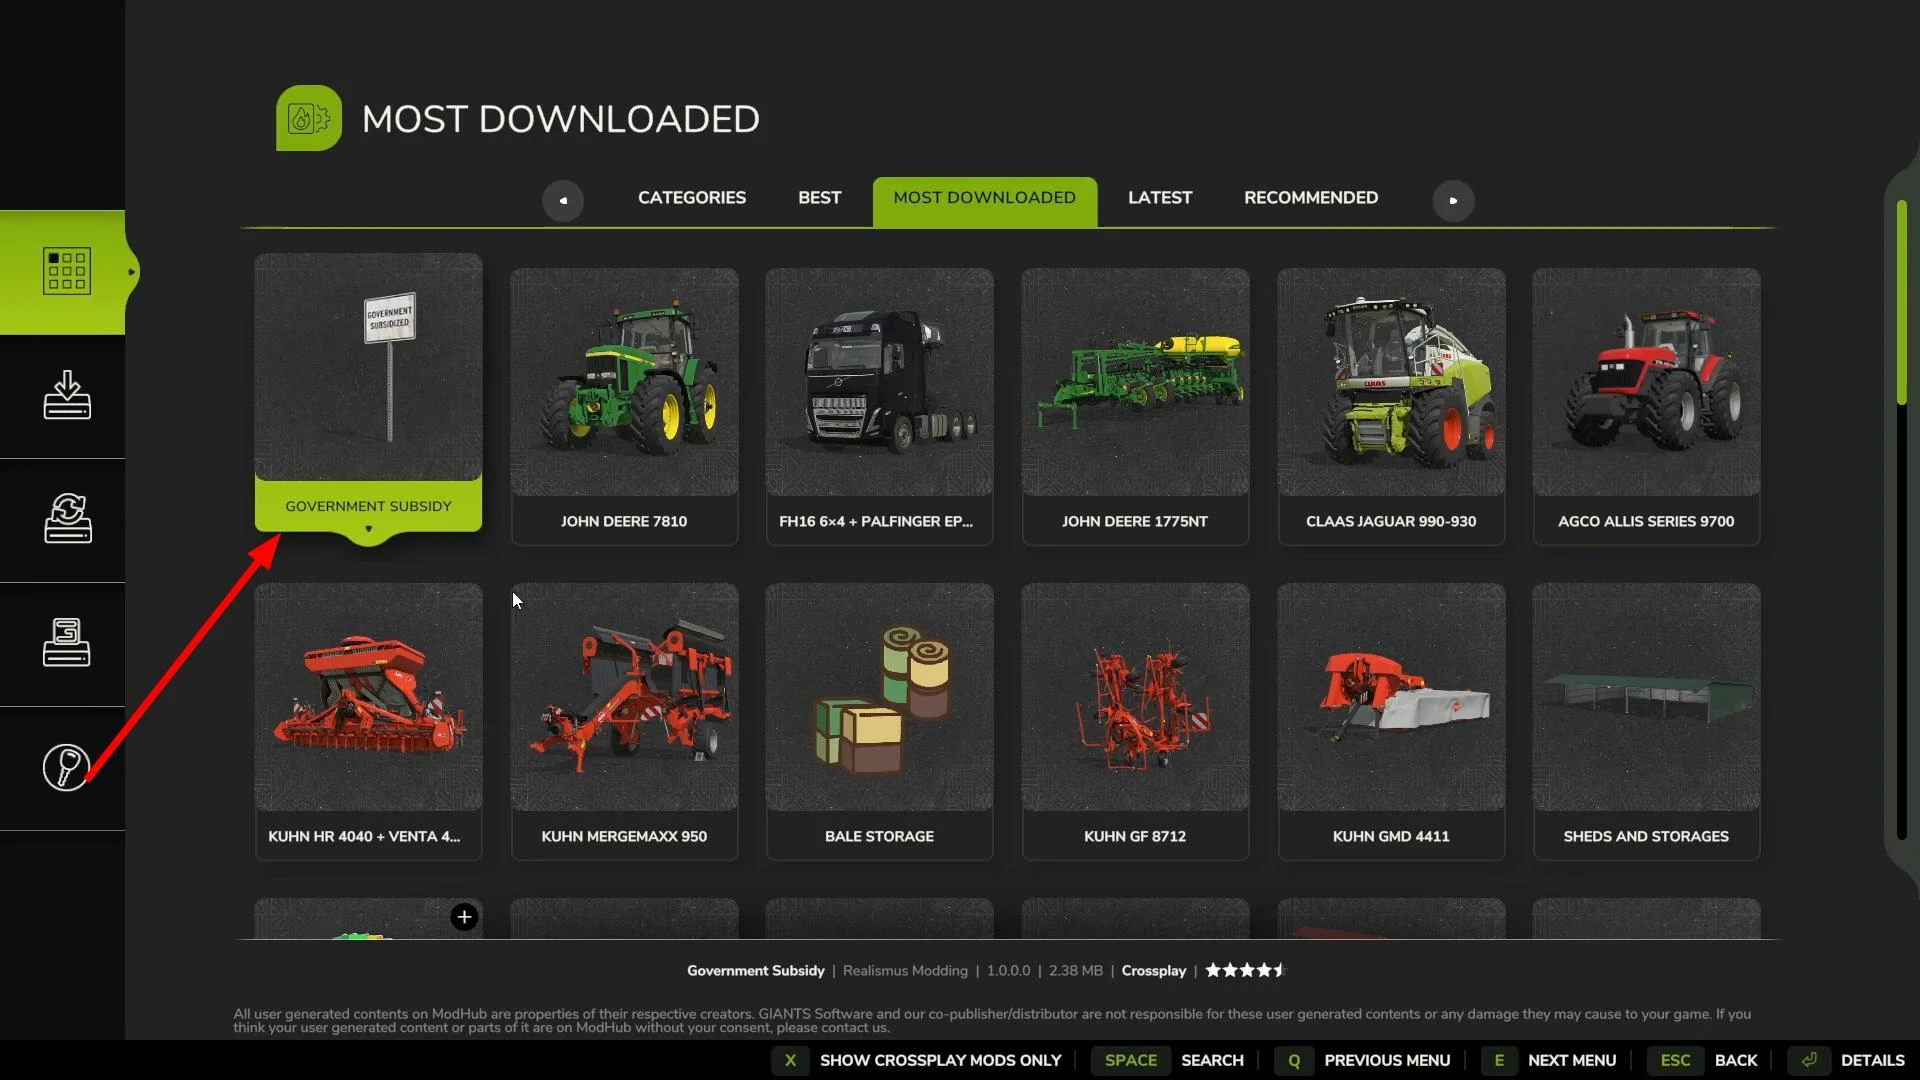Click the left arrow tab navigation button

click(x=563, y=200)
